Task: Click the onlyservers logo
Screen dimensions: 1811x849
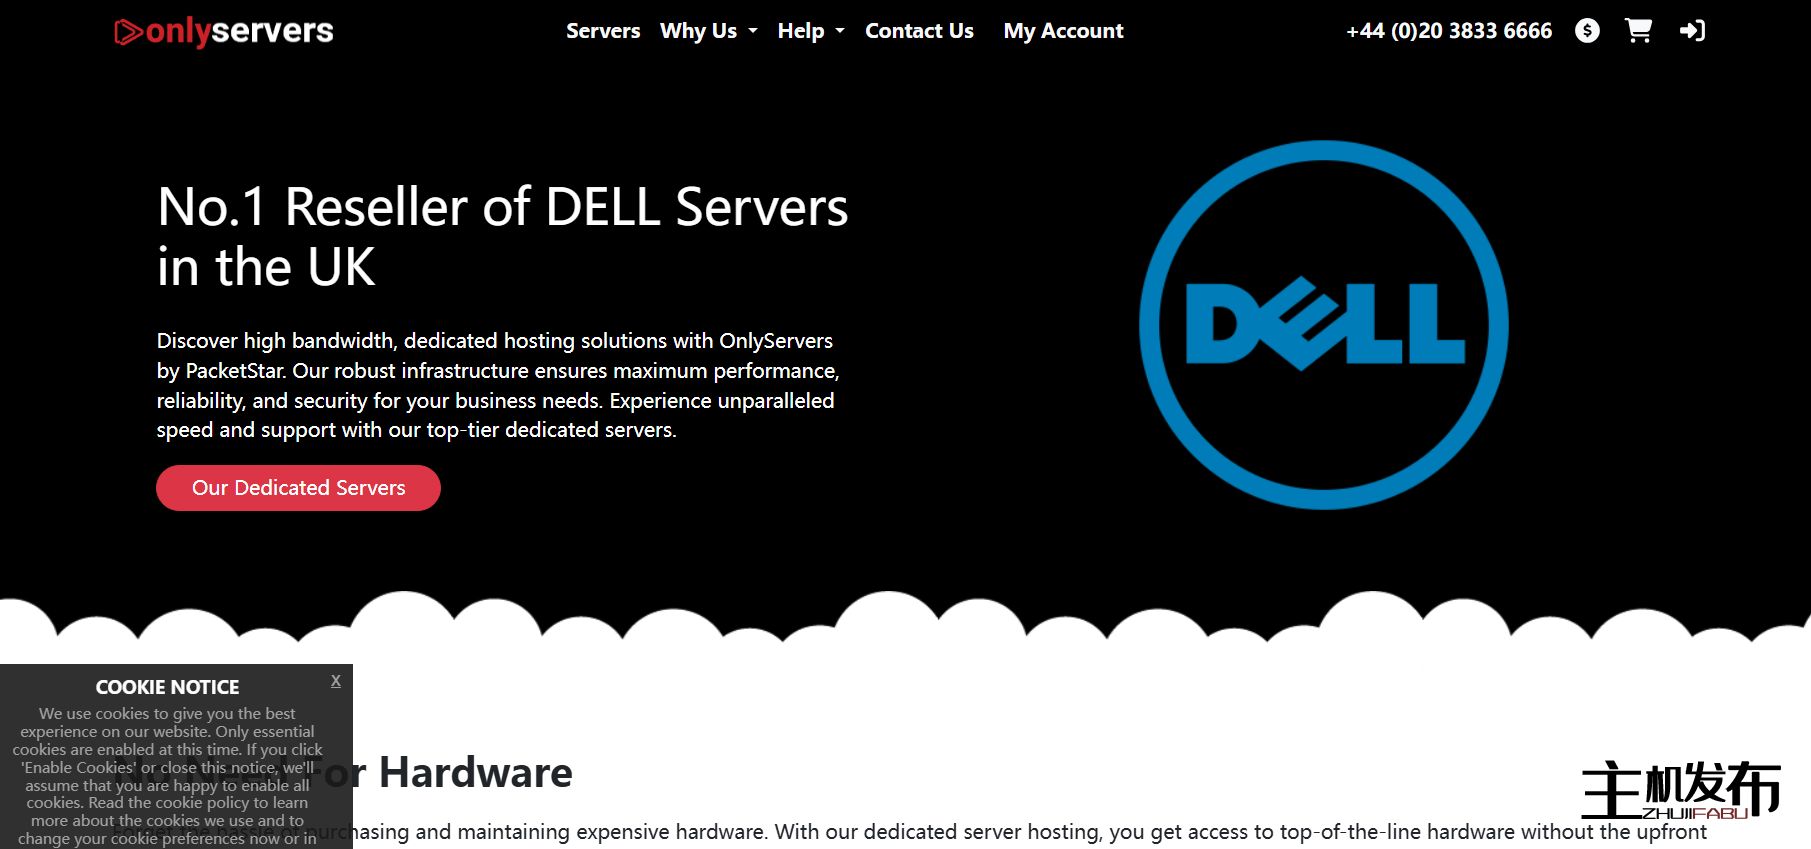Action: [224, 31]
